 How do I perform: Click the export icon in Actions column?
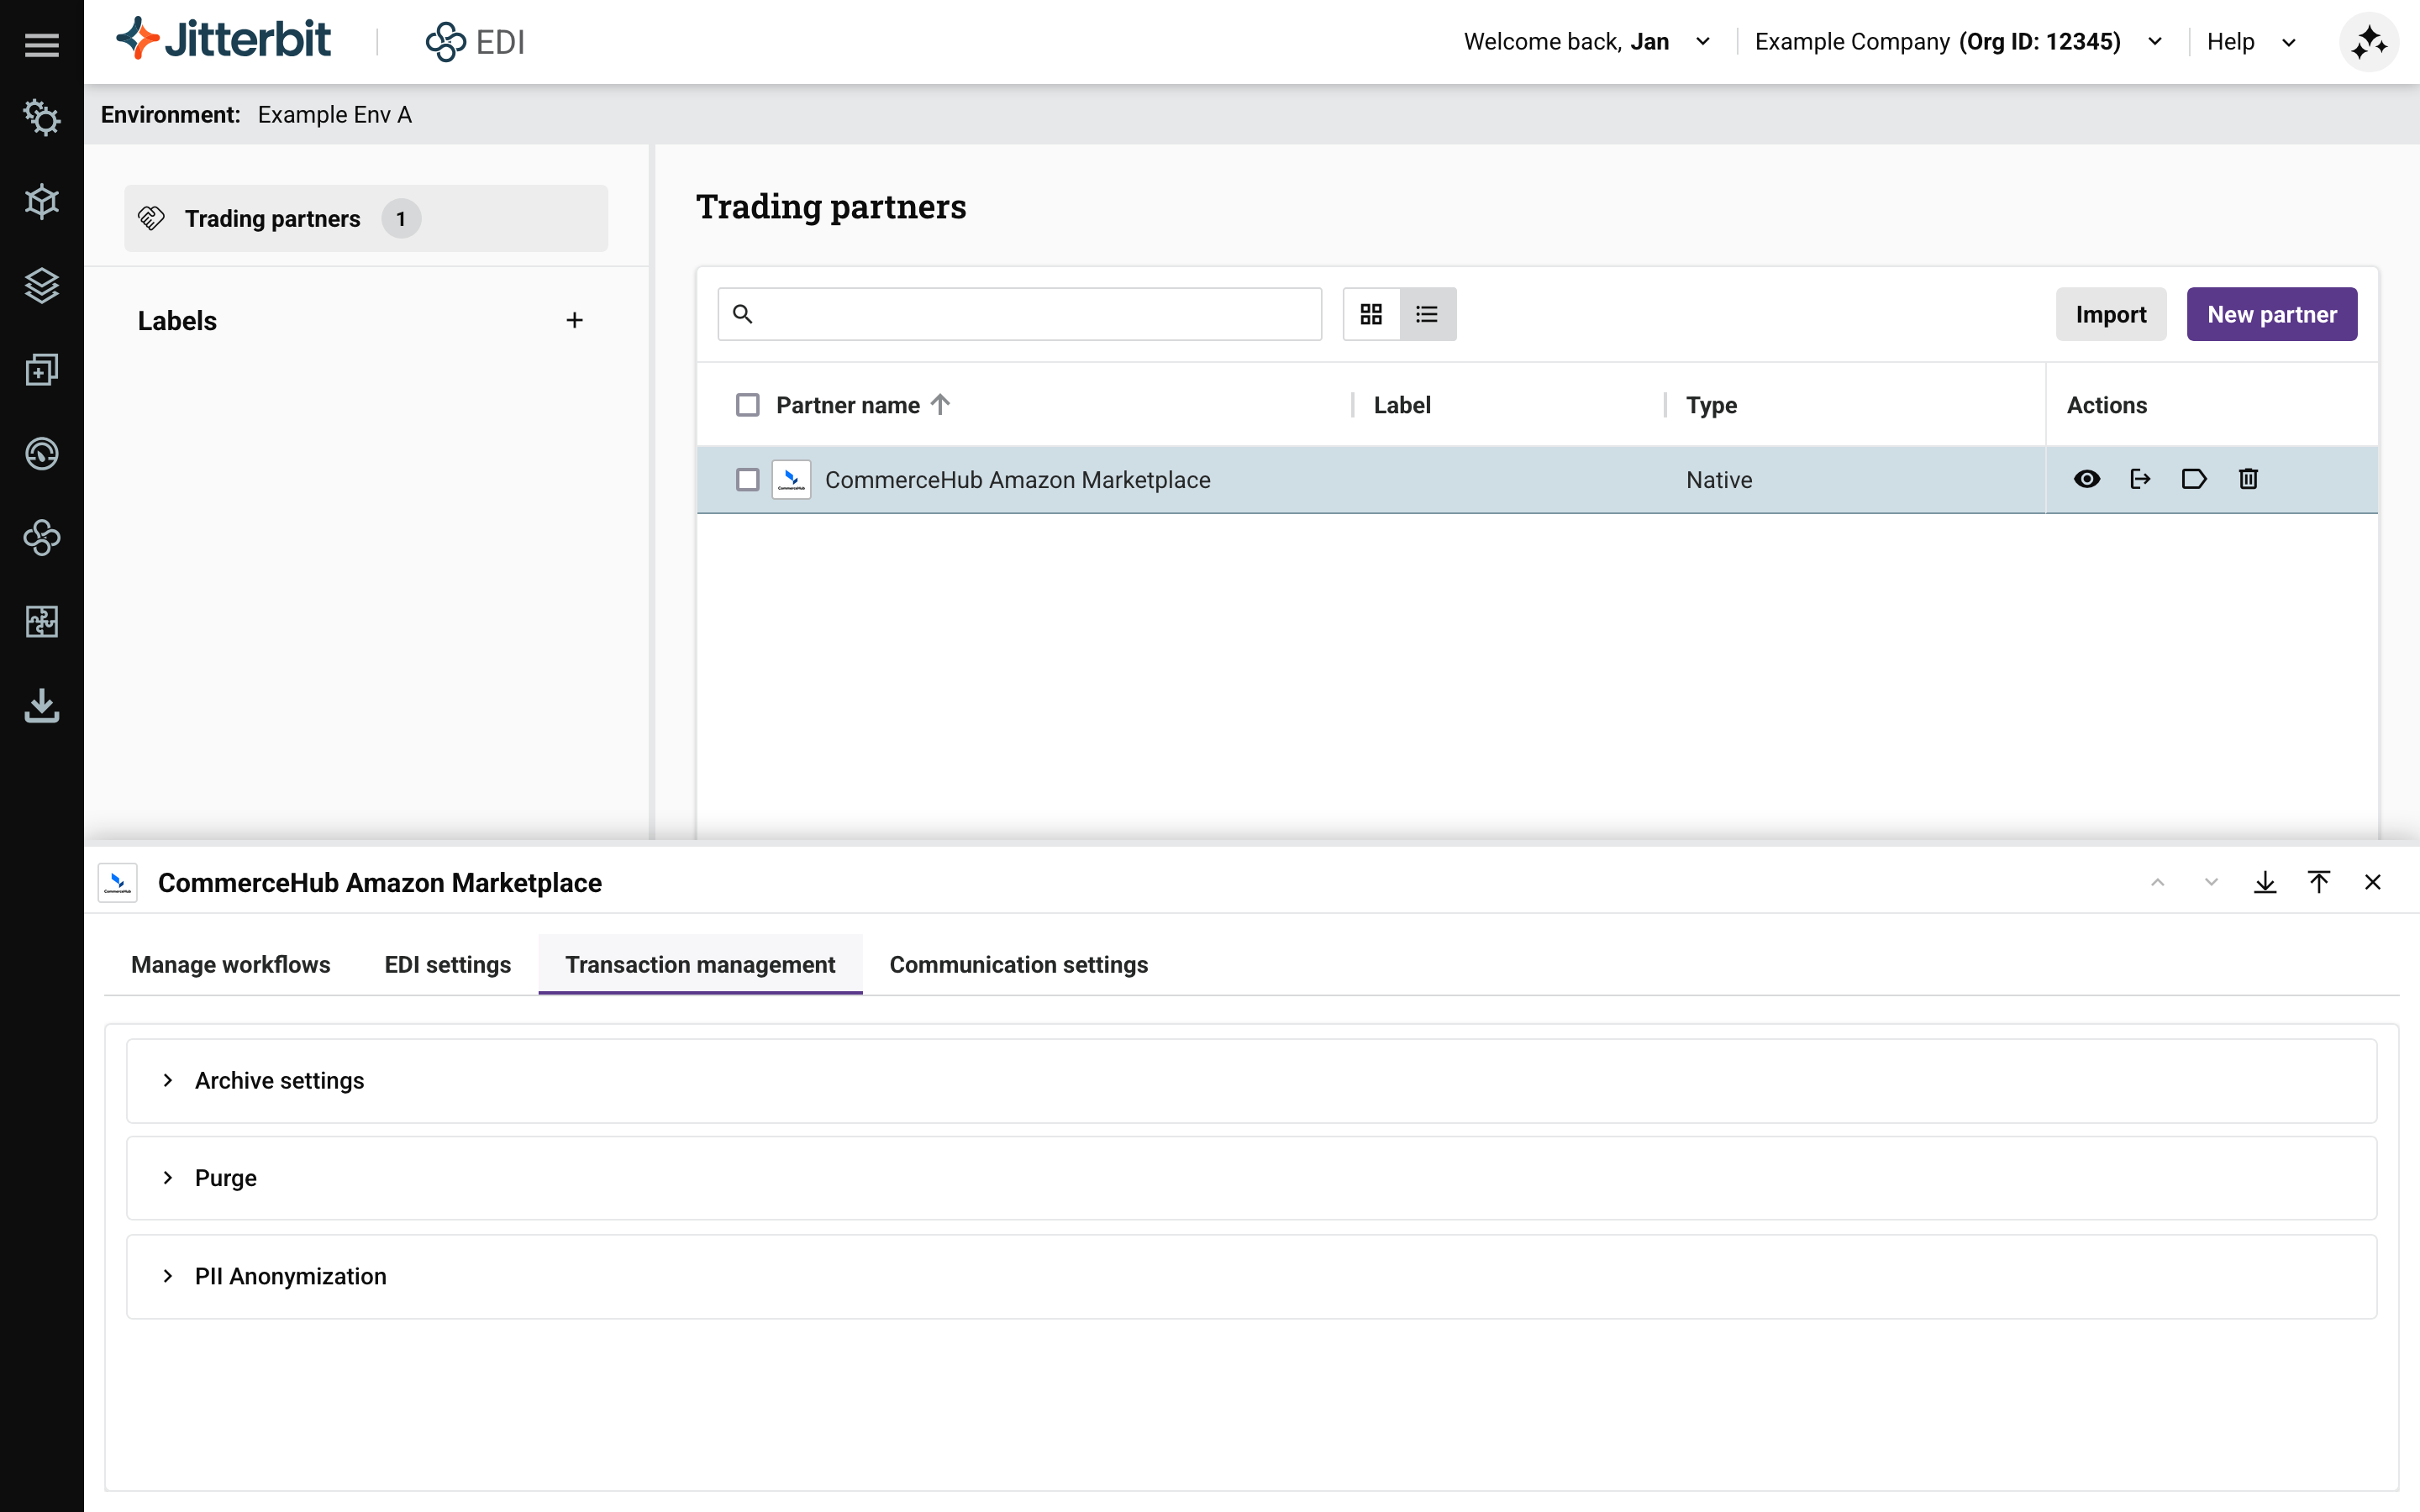click(x=2140, y=479)
